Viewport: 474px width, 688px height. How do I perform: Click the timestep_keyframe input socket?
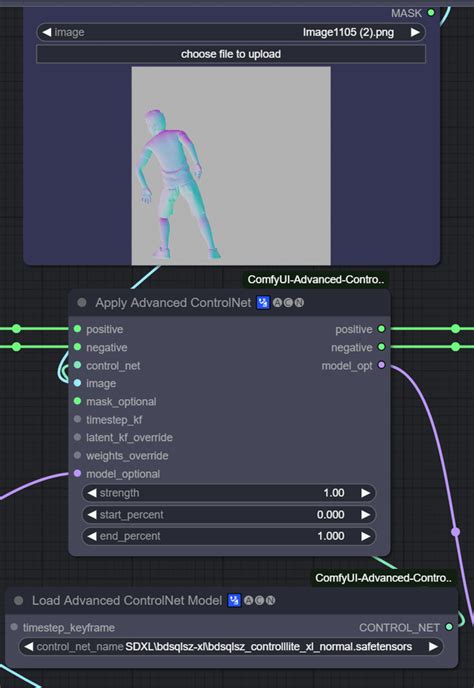point(14,627)
